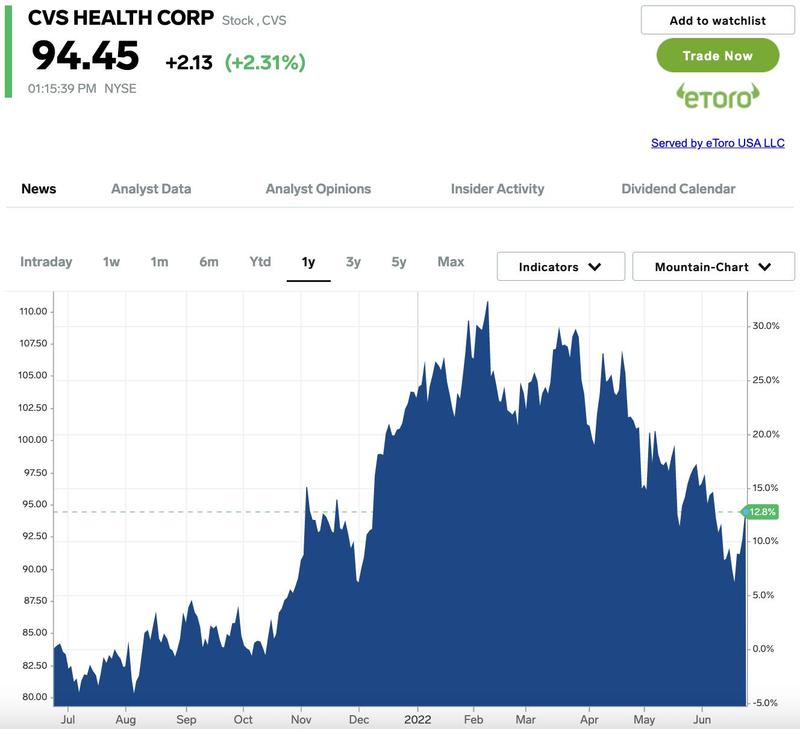Change chart range to 5y
This screenshot has width=800, height=729.
coord(398,262)
